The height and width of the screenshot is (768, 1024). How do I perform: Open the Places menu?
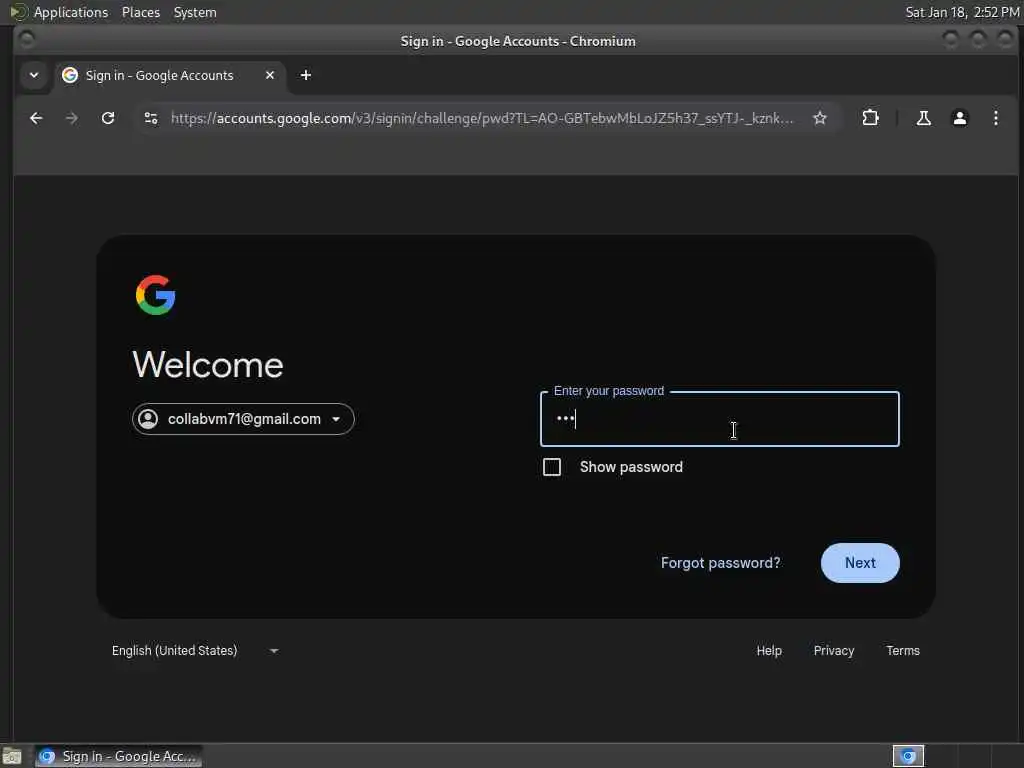point(140,12)
